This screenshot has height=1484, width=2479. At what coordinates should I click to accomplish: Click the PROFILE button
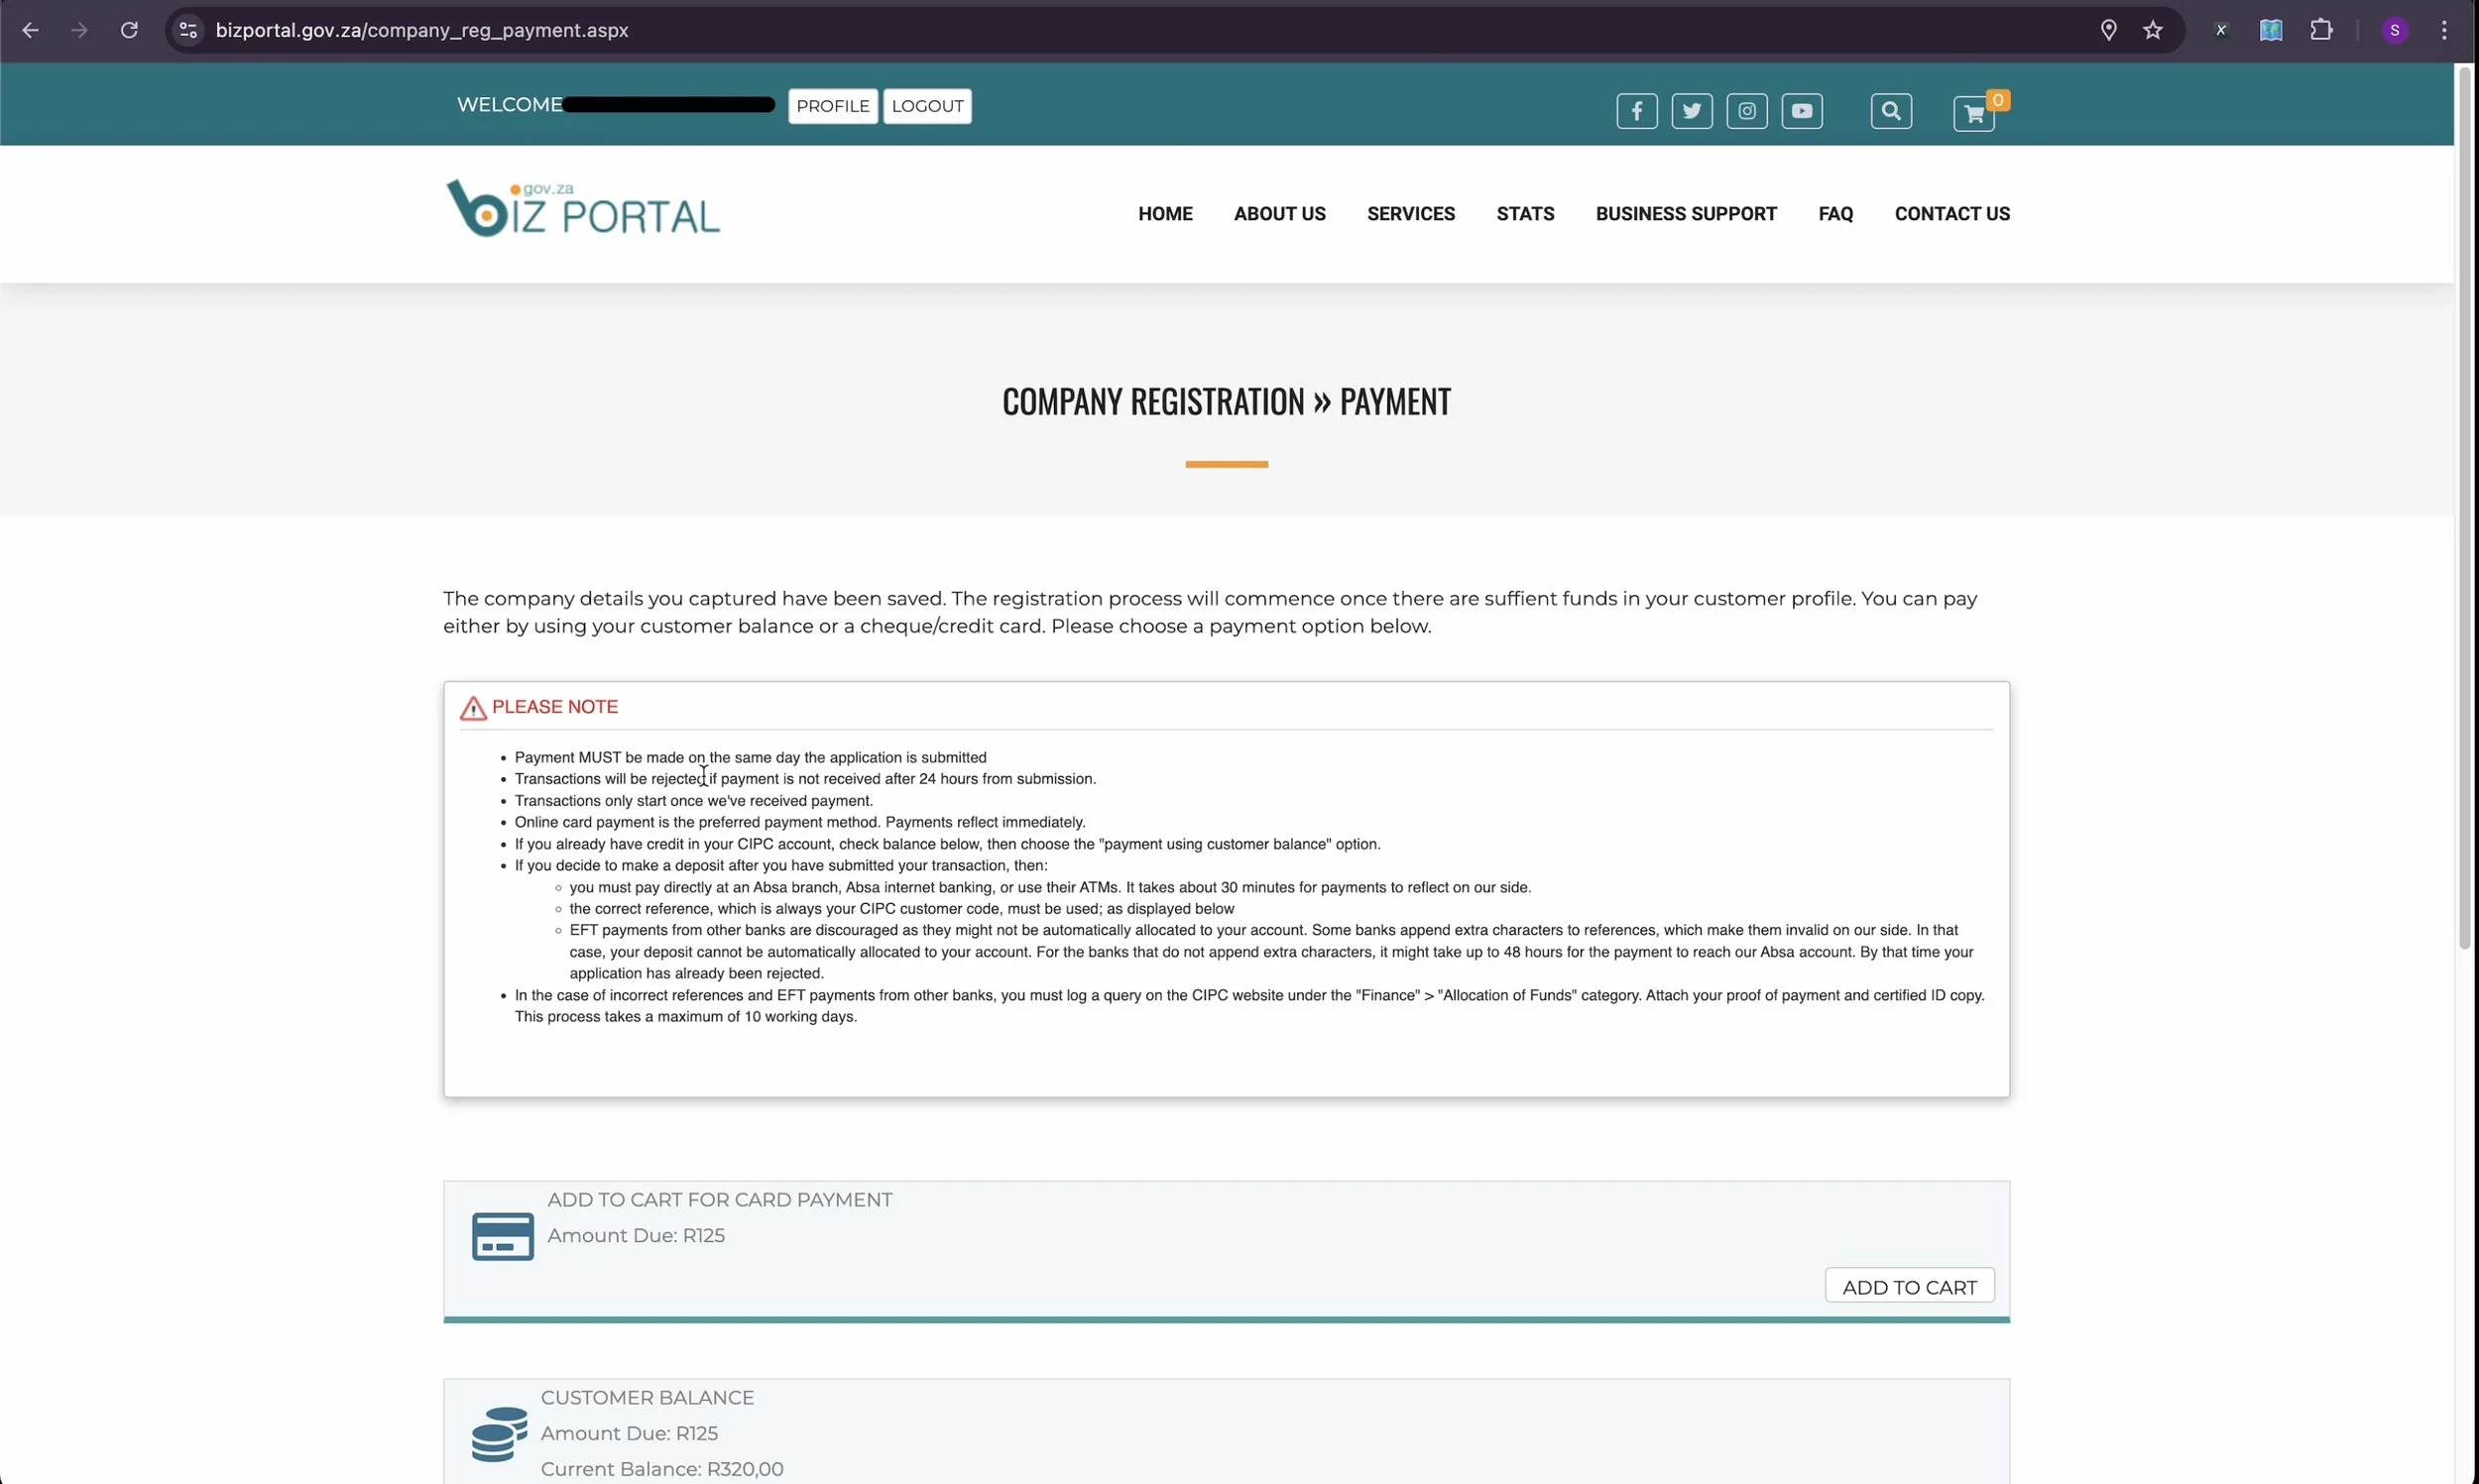click(x=832, y=106)
